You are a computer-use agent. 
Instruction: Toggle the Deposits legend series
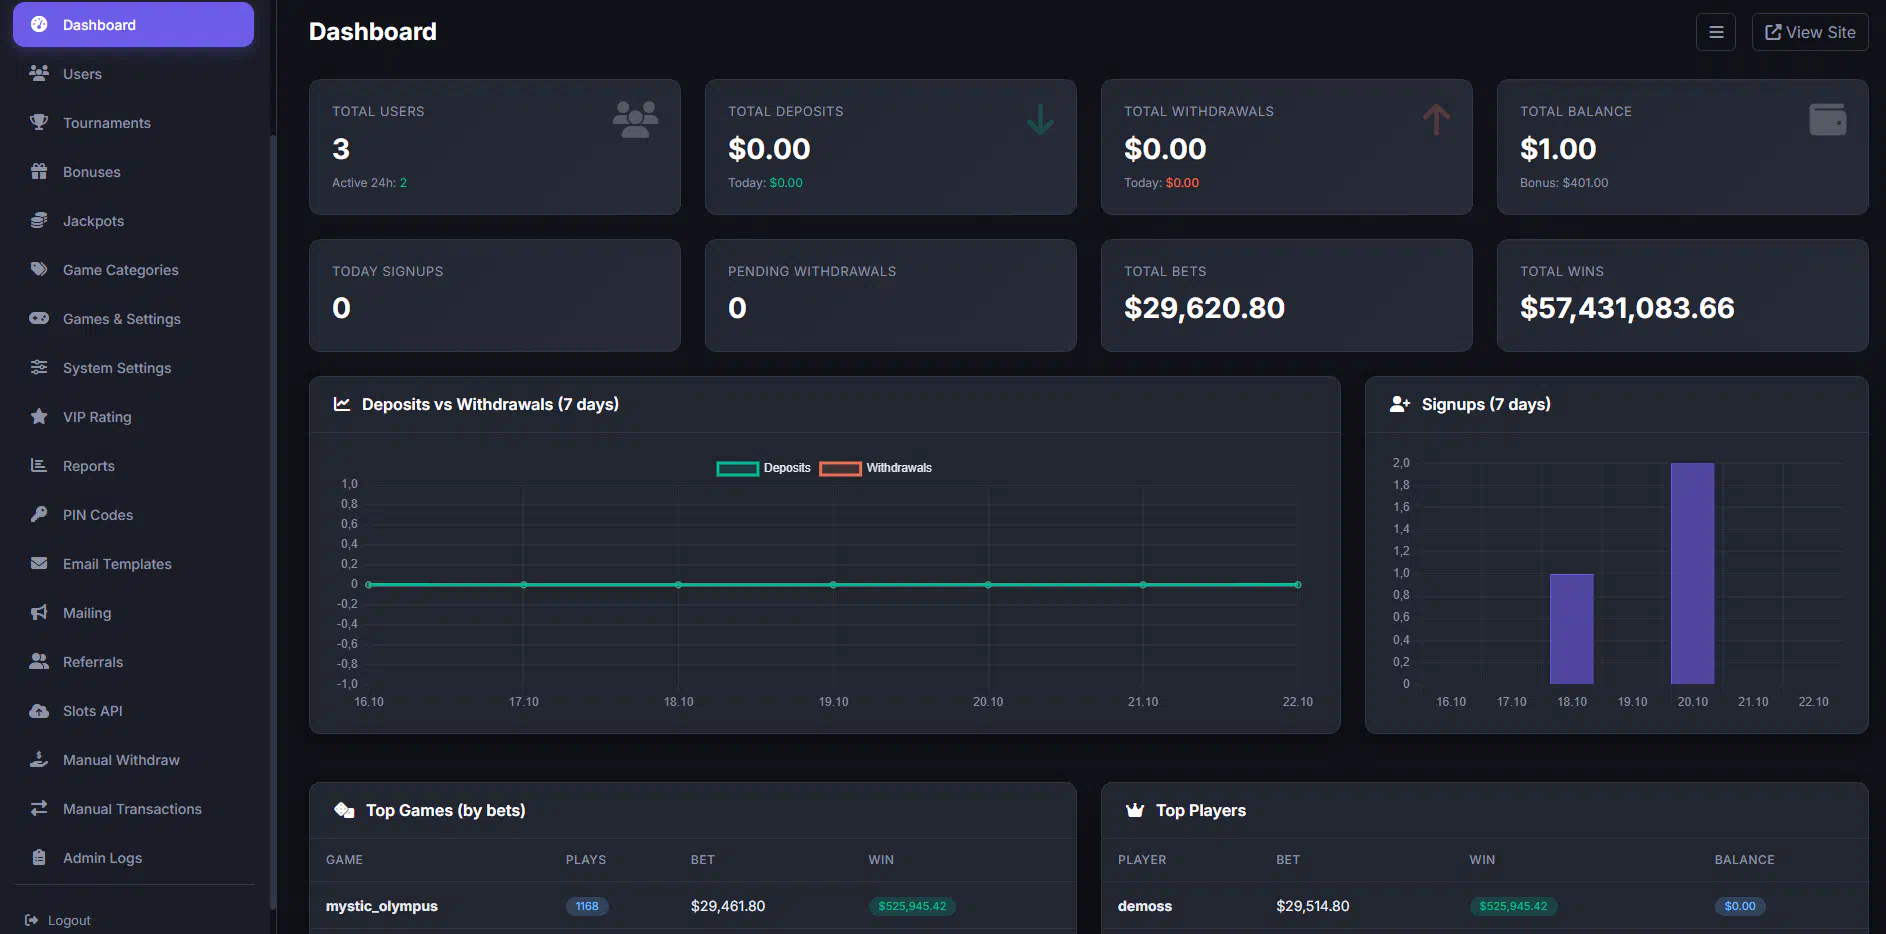pos(764,468)
